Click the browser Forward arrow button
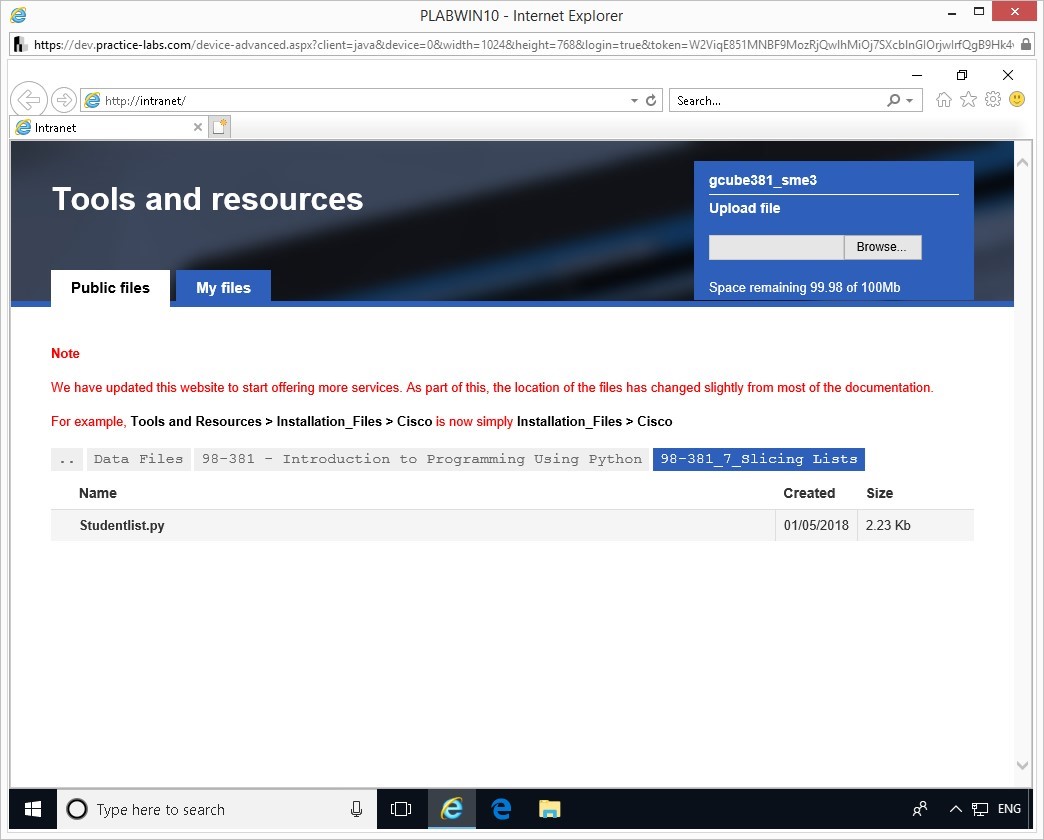This screenshot has width=1044, height=840. coord(64,100)
